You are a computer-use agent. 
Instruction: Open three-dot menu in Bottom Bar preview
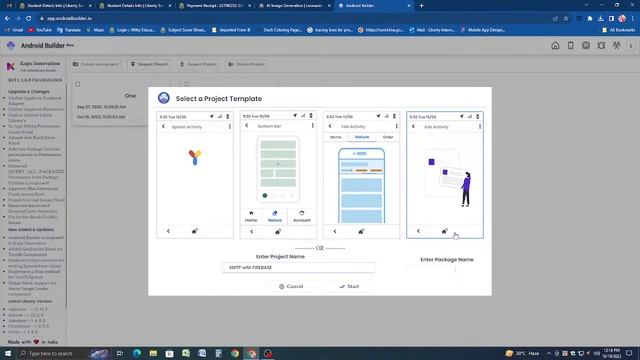[313, 126]
